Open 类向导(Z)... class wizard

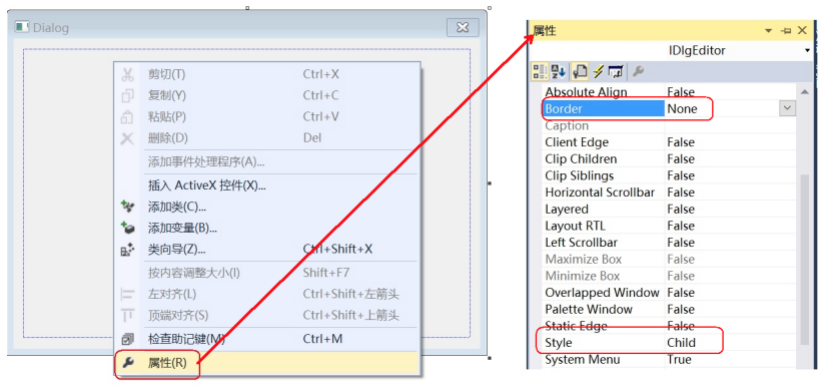pyautogui.click(x=267, y=249)
